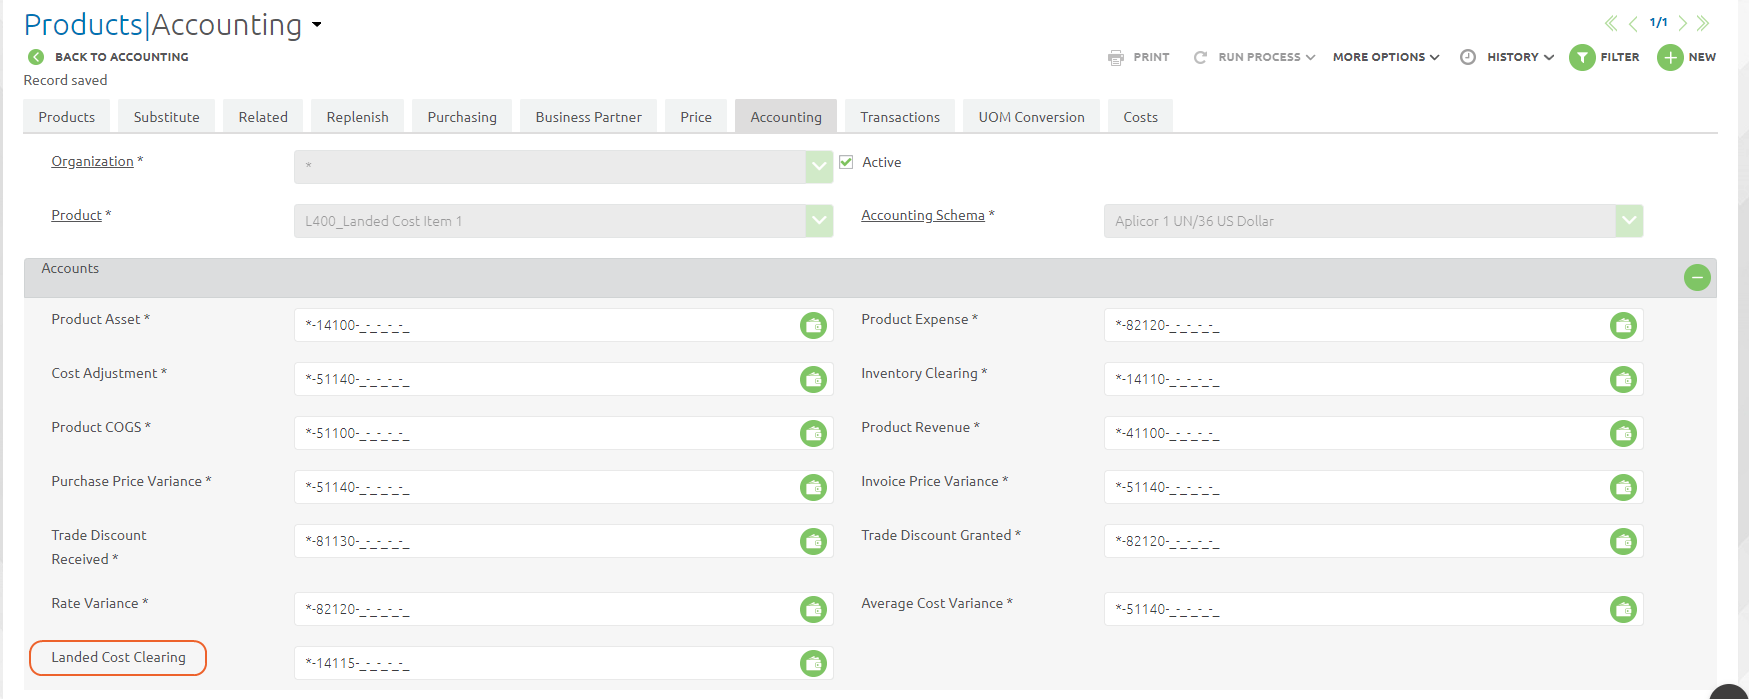Click the Product COGS account input field

545,433
